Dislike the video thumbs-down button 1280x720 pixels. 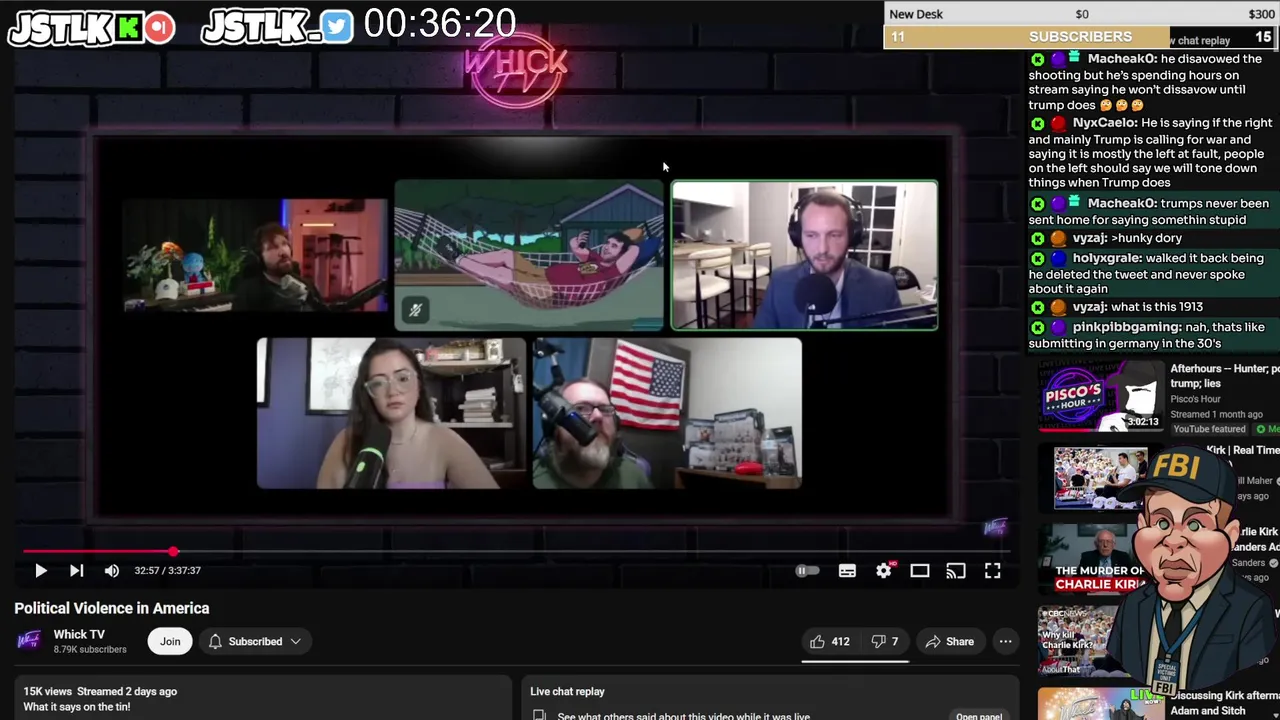click(x=885, y=641)
